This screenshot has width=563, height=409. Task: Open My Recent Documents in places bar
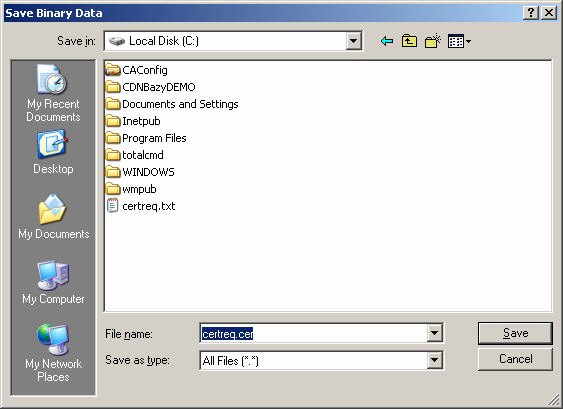[53, 93]
